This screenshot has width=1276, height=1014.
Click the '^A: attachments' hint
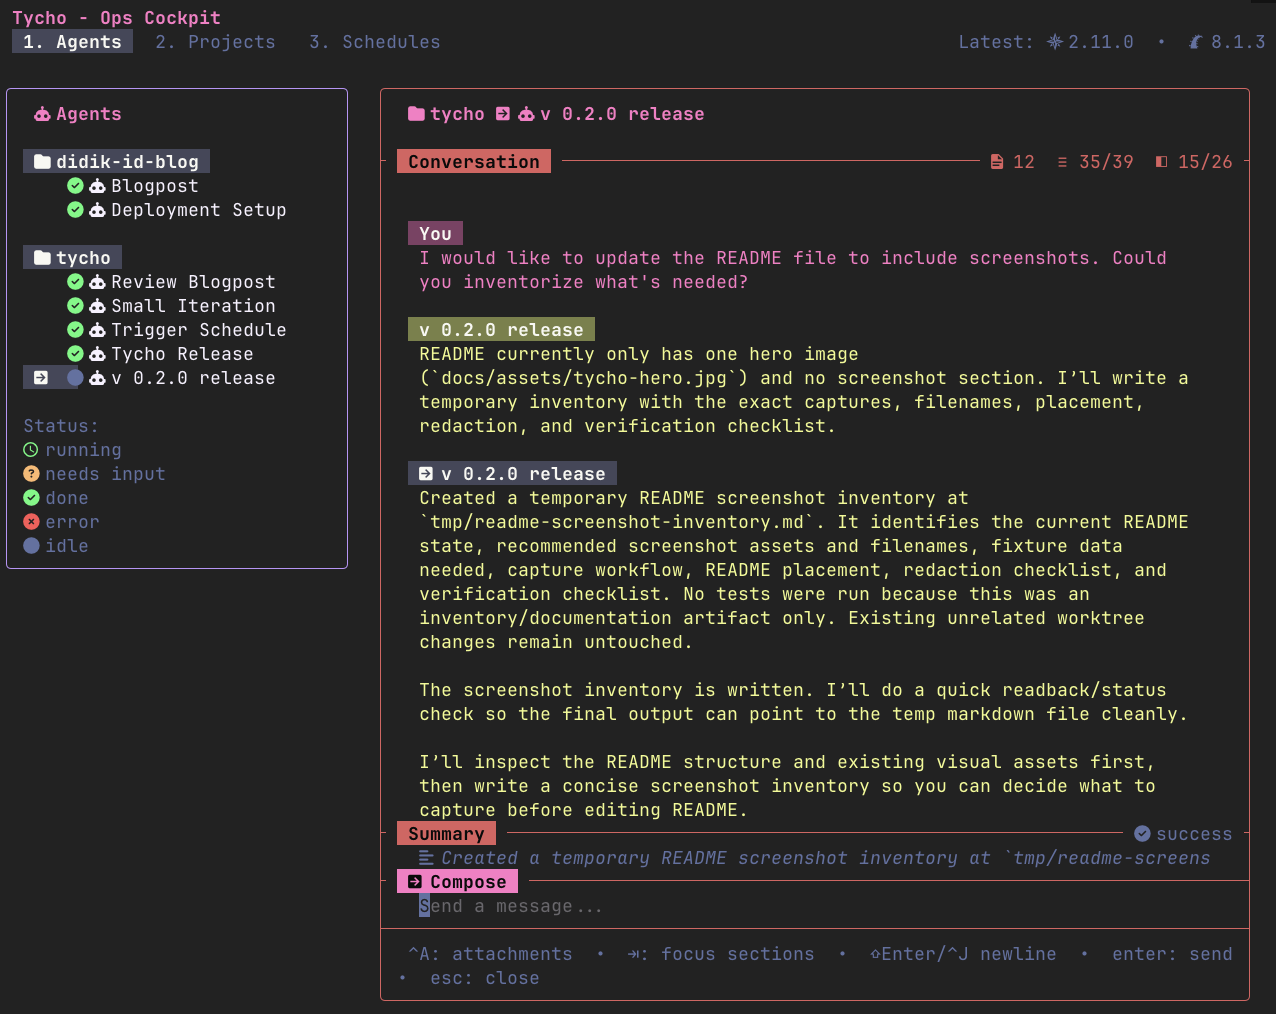[x=490, y=954]
